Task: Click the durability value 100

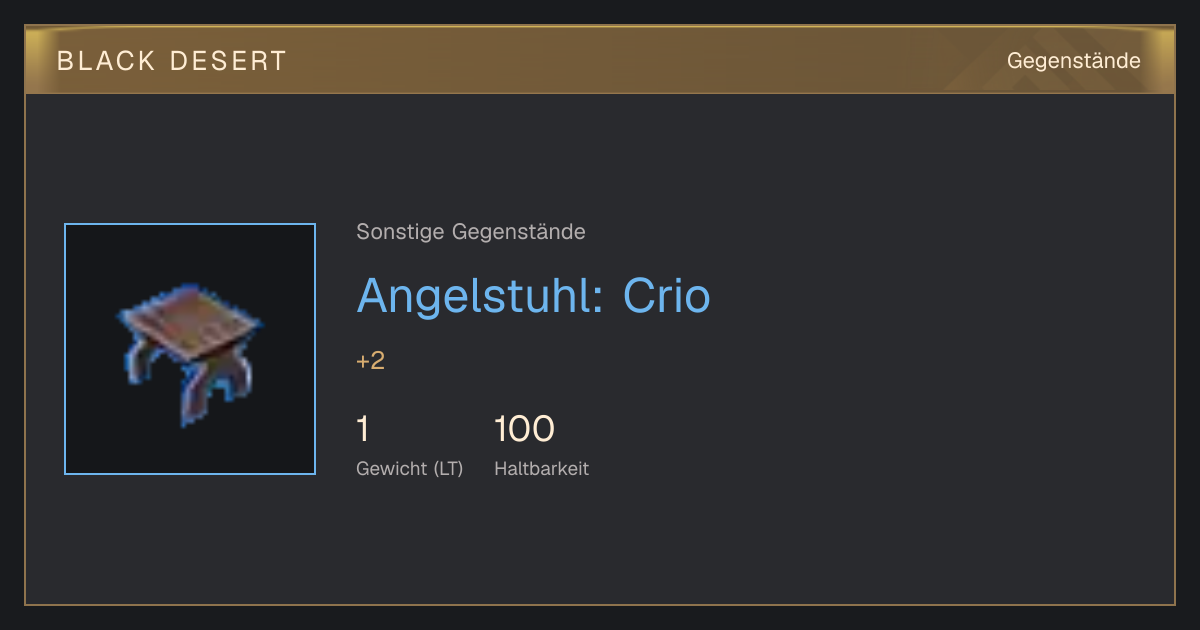Action: [x=524, y=429]
